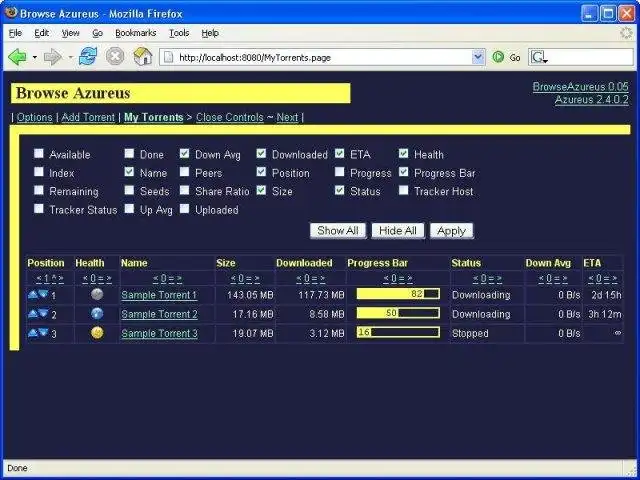Open the Bookmarks menu
The height and width of the screenshot is (480, 640).
coord(136,33)
